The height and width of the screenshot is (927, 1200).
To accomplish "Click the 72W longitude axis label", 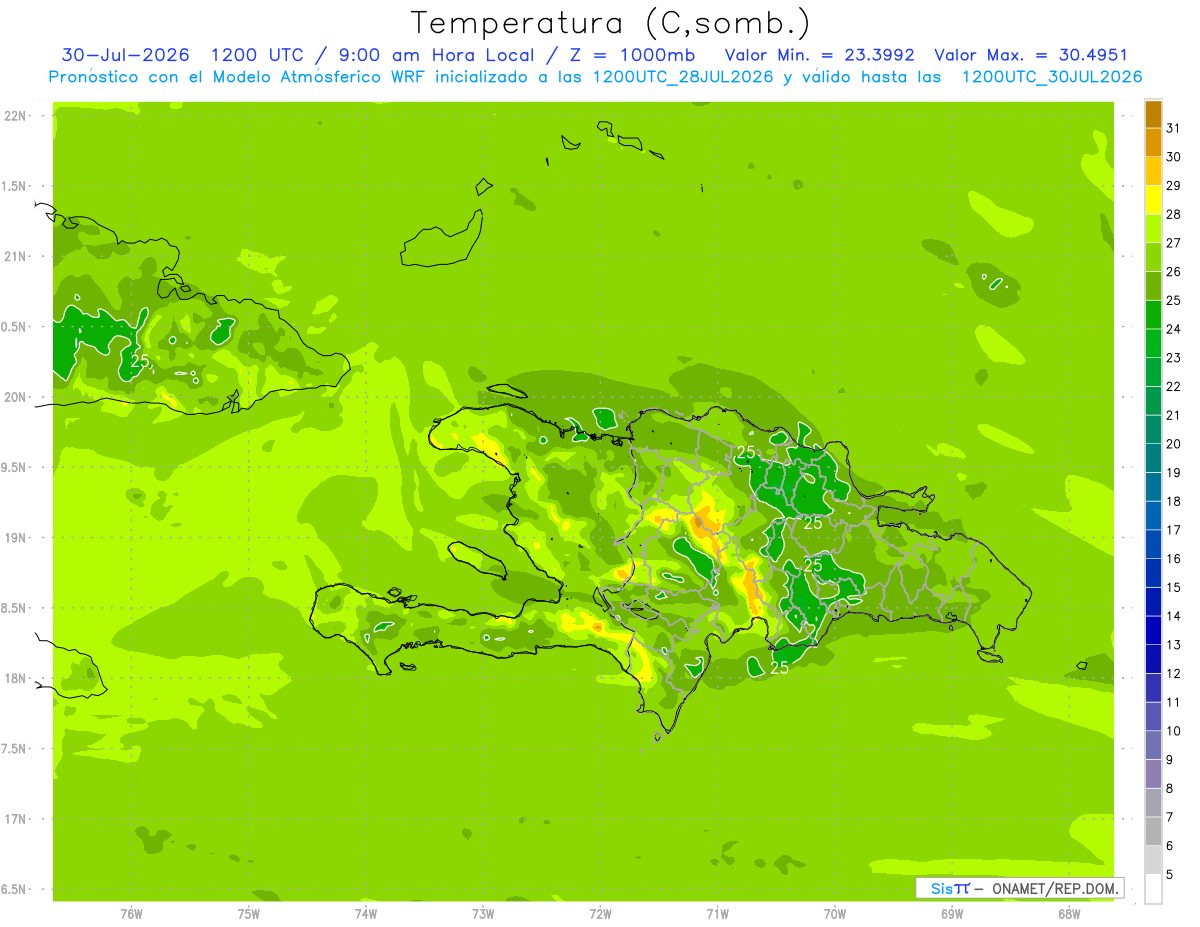I will click(x=600, y=914).
